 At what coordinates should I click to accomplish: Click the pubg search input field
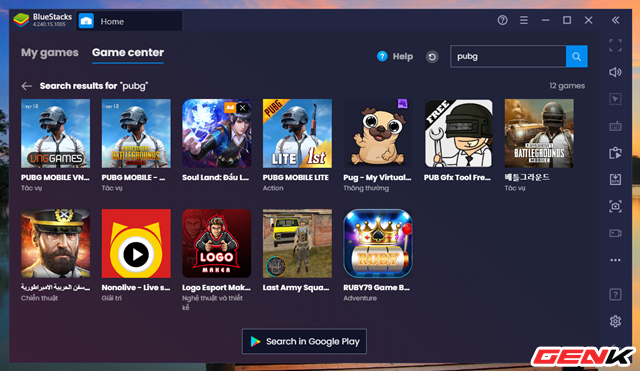point(508,56)
